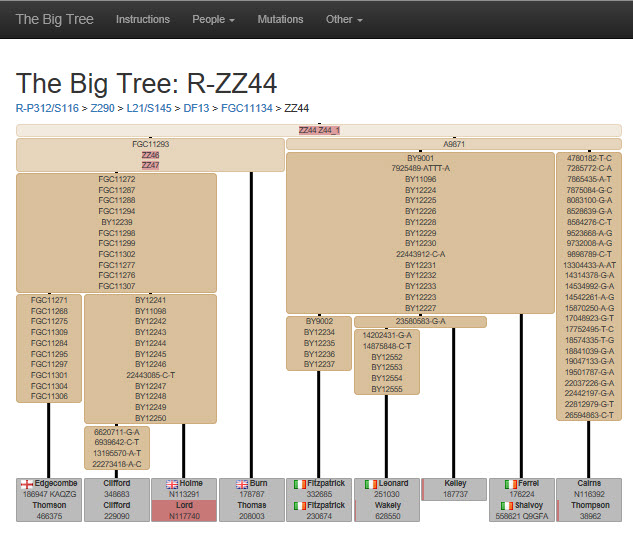Follow the R-P312/S116 breadcrumb link
This screenshot has height=549, width=633.
point(47,108)
